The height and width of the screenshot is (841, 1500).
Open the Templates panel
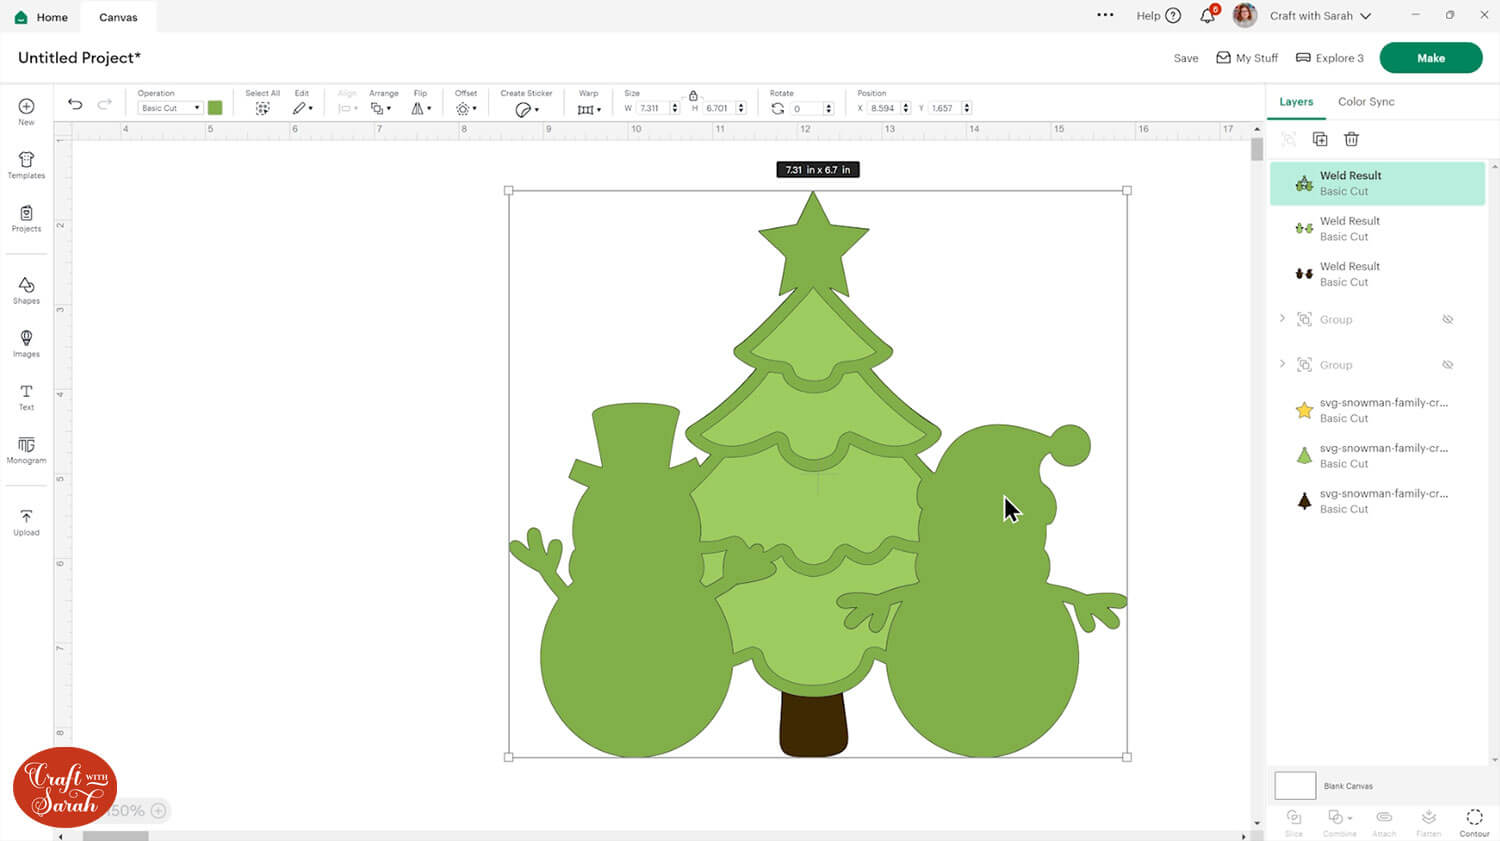(26, 165)
